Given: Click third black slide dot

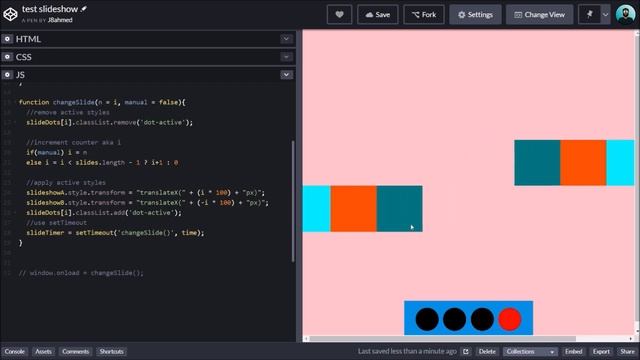Looking at the screenshot, I should point(482,319).
